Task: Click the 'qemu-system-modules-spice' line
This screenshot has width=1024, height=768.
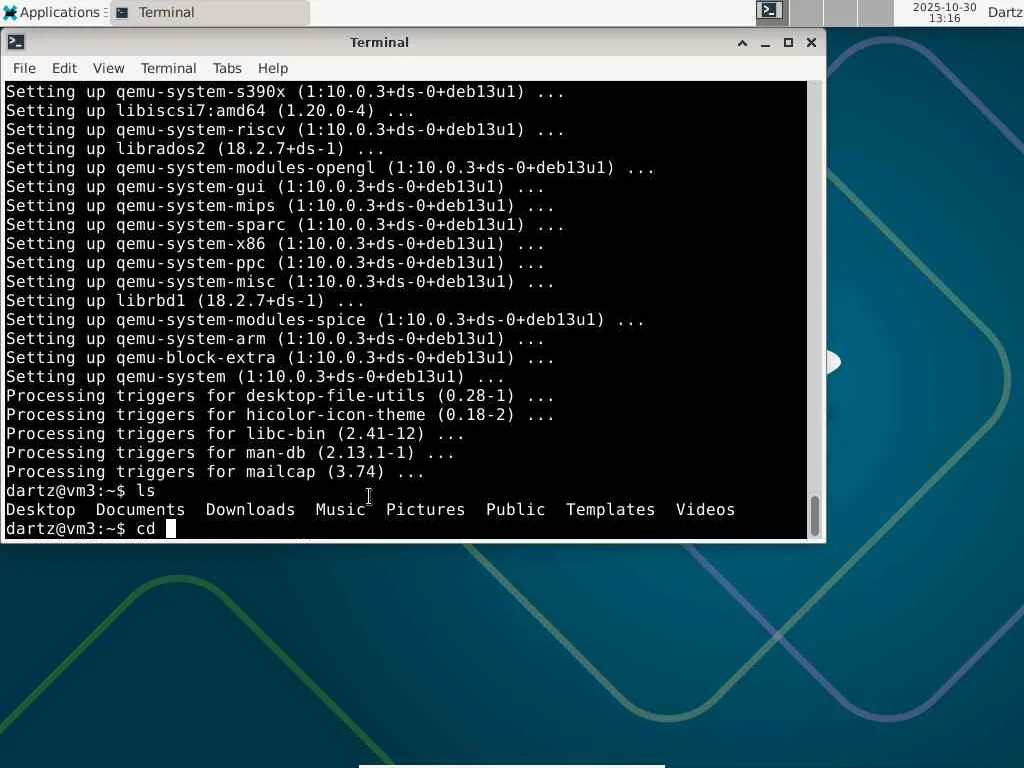Action: [x=325, y=319]
